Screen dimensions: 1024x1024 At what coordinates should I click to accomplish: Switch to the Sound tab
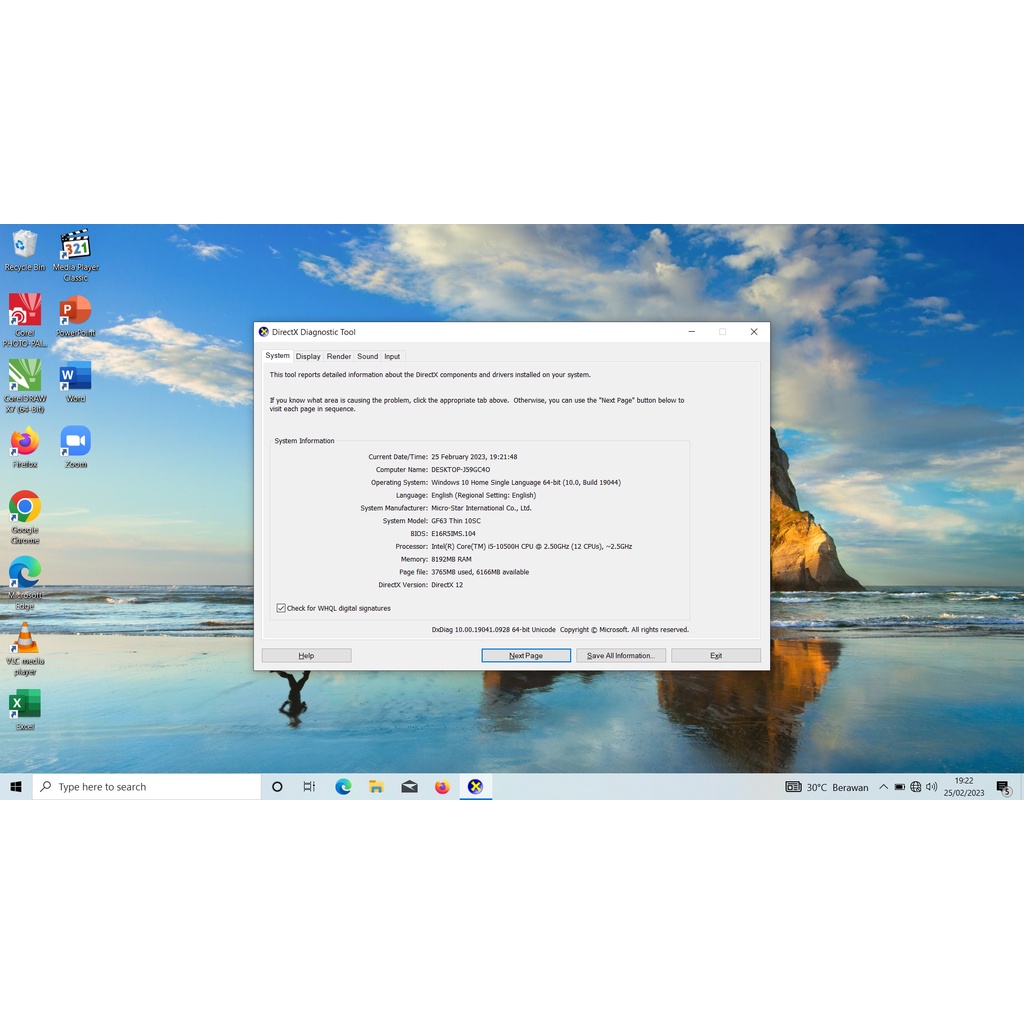click(x=368, y=357)
